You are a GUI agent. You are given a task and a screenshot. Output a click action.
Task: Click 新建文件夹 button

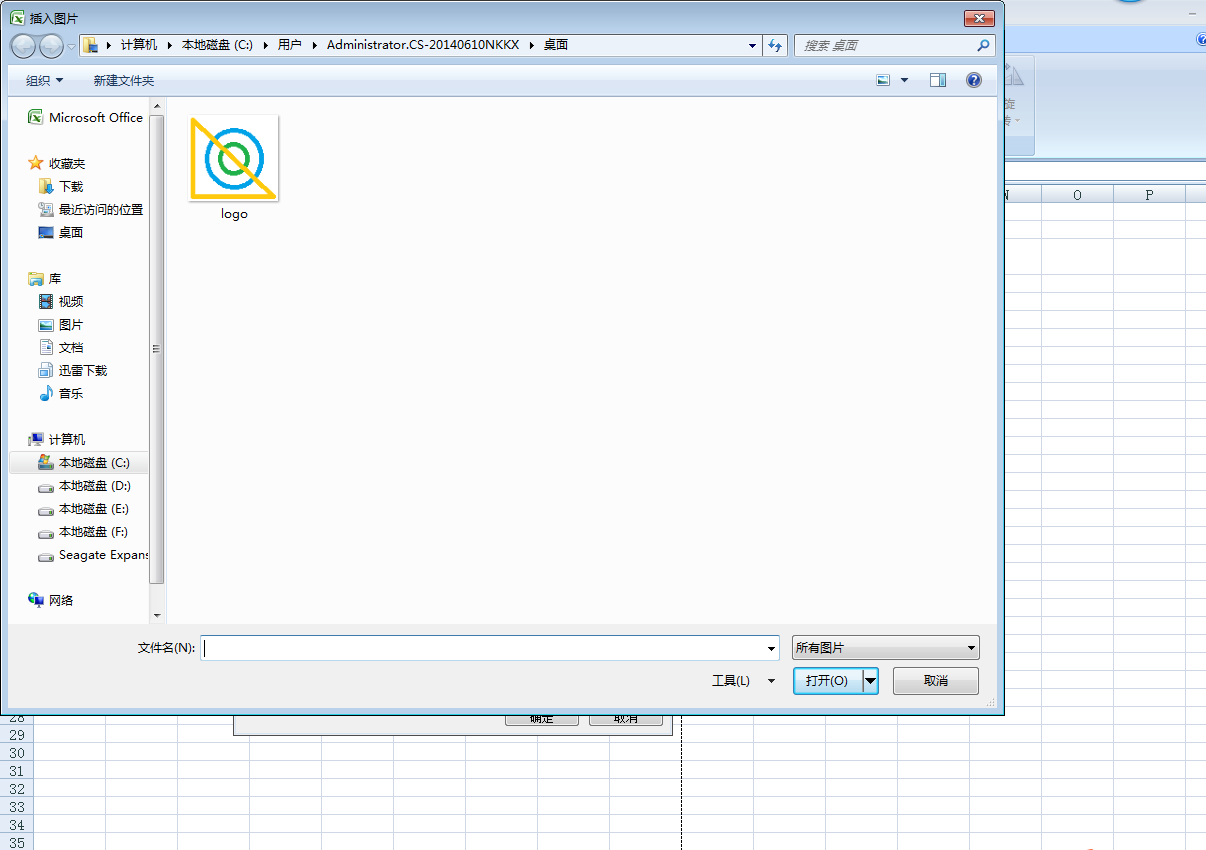click(x=124, y=80)
